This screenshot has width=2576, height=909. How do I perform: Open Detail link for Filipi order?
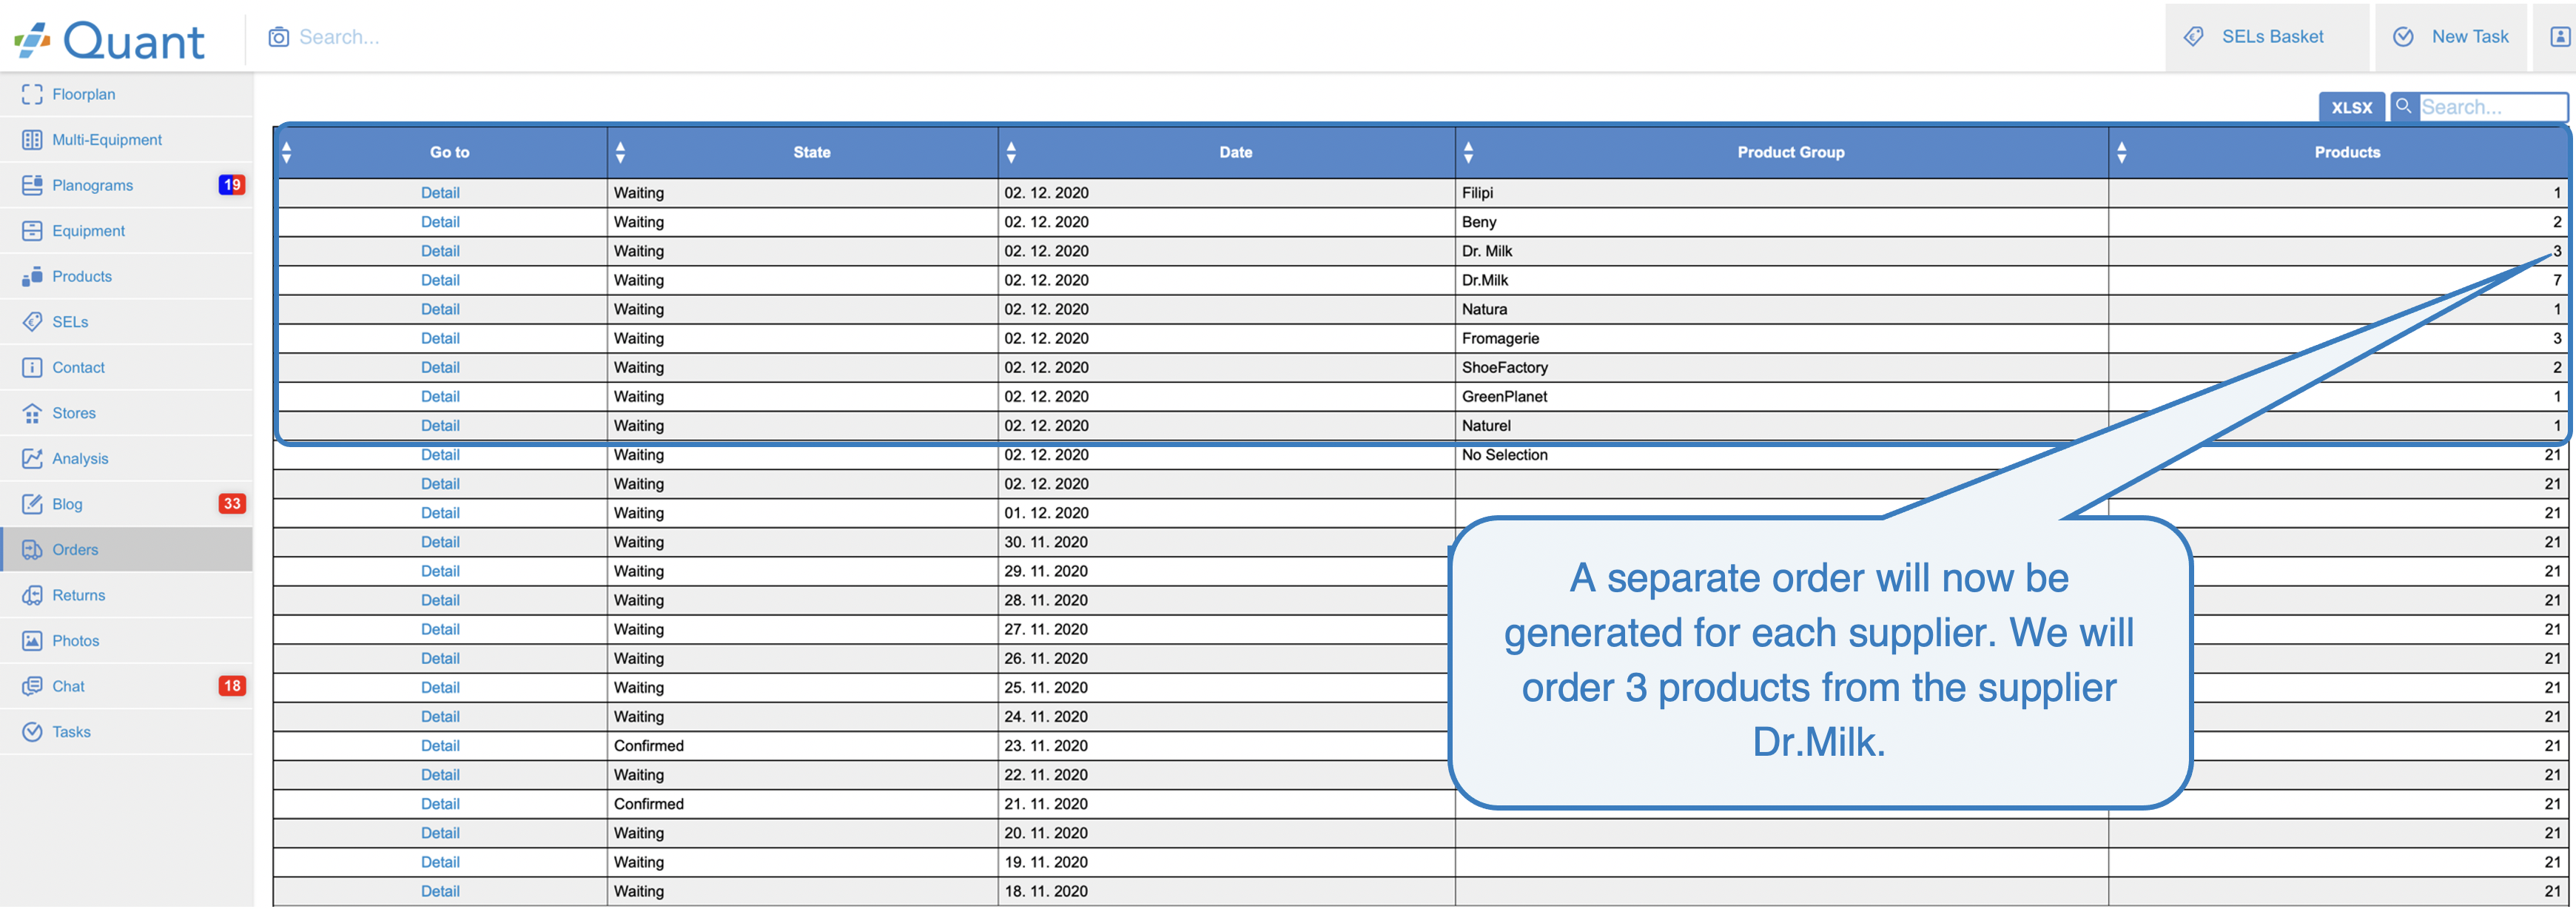tap(440, 193)
